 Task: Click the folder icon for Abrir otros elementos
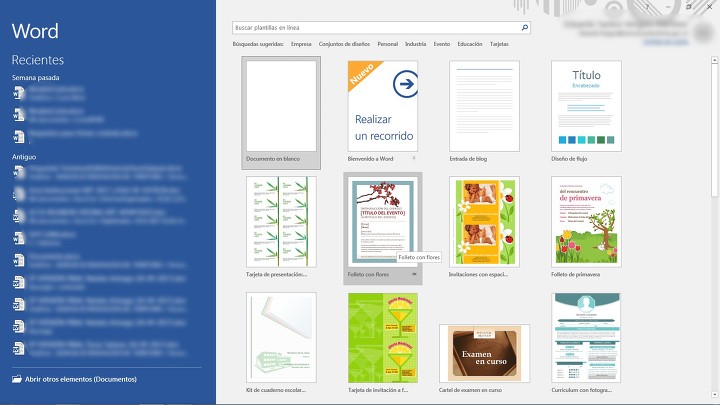point(17,379)
